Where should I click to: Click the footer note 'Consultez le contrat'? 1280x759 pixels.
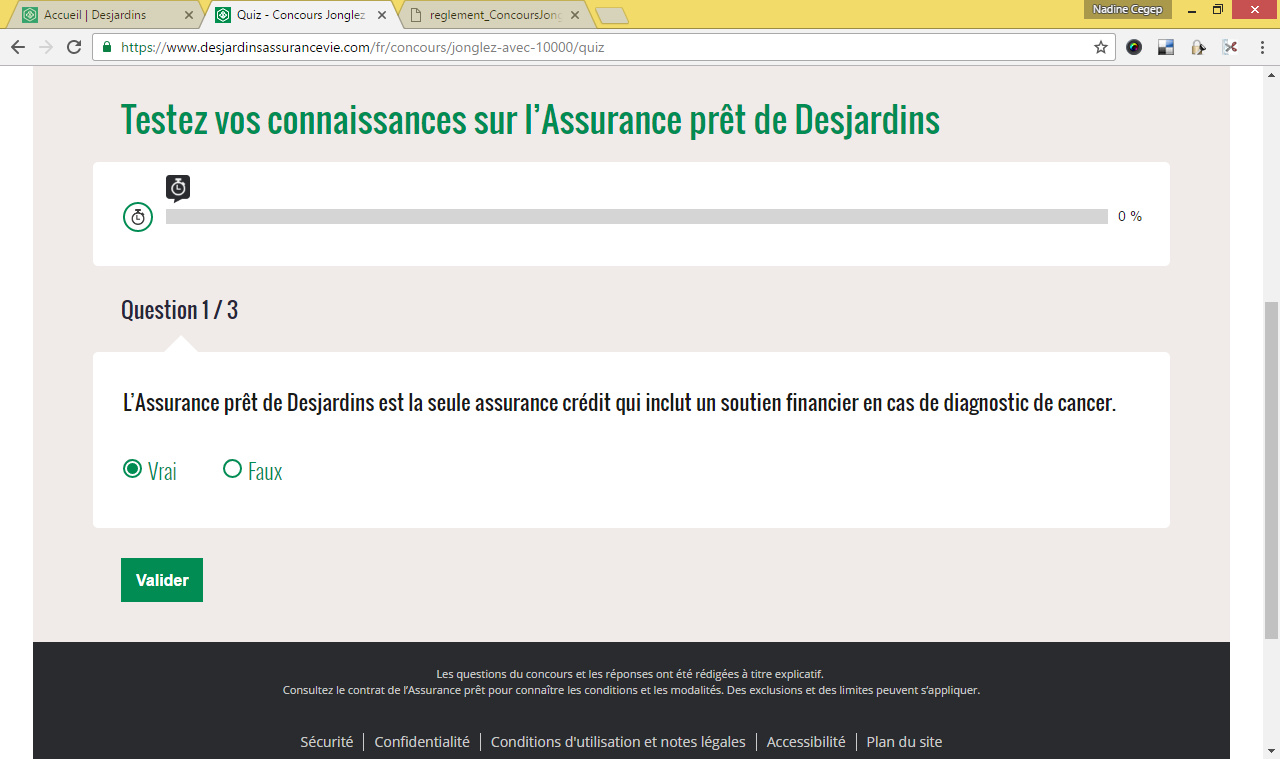click(x=631, y=690)
